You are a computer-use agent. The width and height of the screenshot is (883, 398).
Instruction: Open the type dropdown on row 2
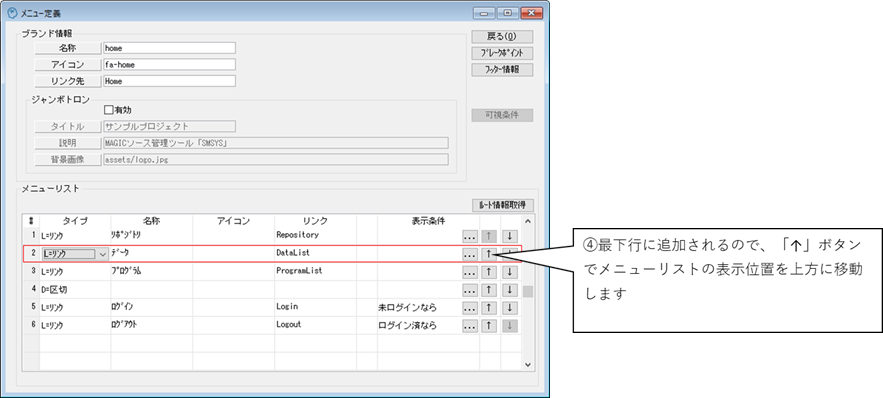click(x=102, y=254)
